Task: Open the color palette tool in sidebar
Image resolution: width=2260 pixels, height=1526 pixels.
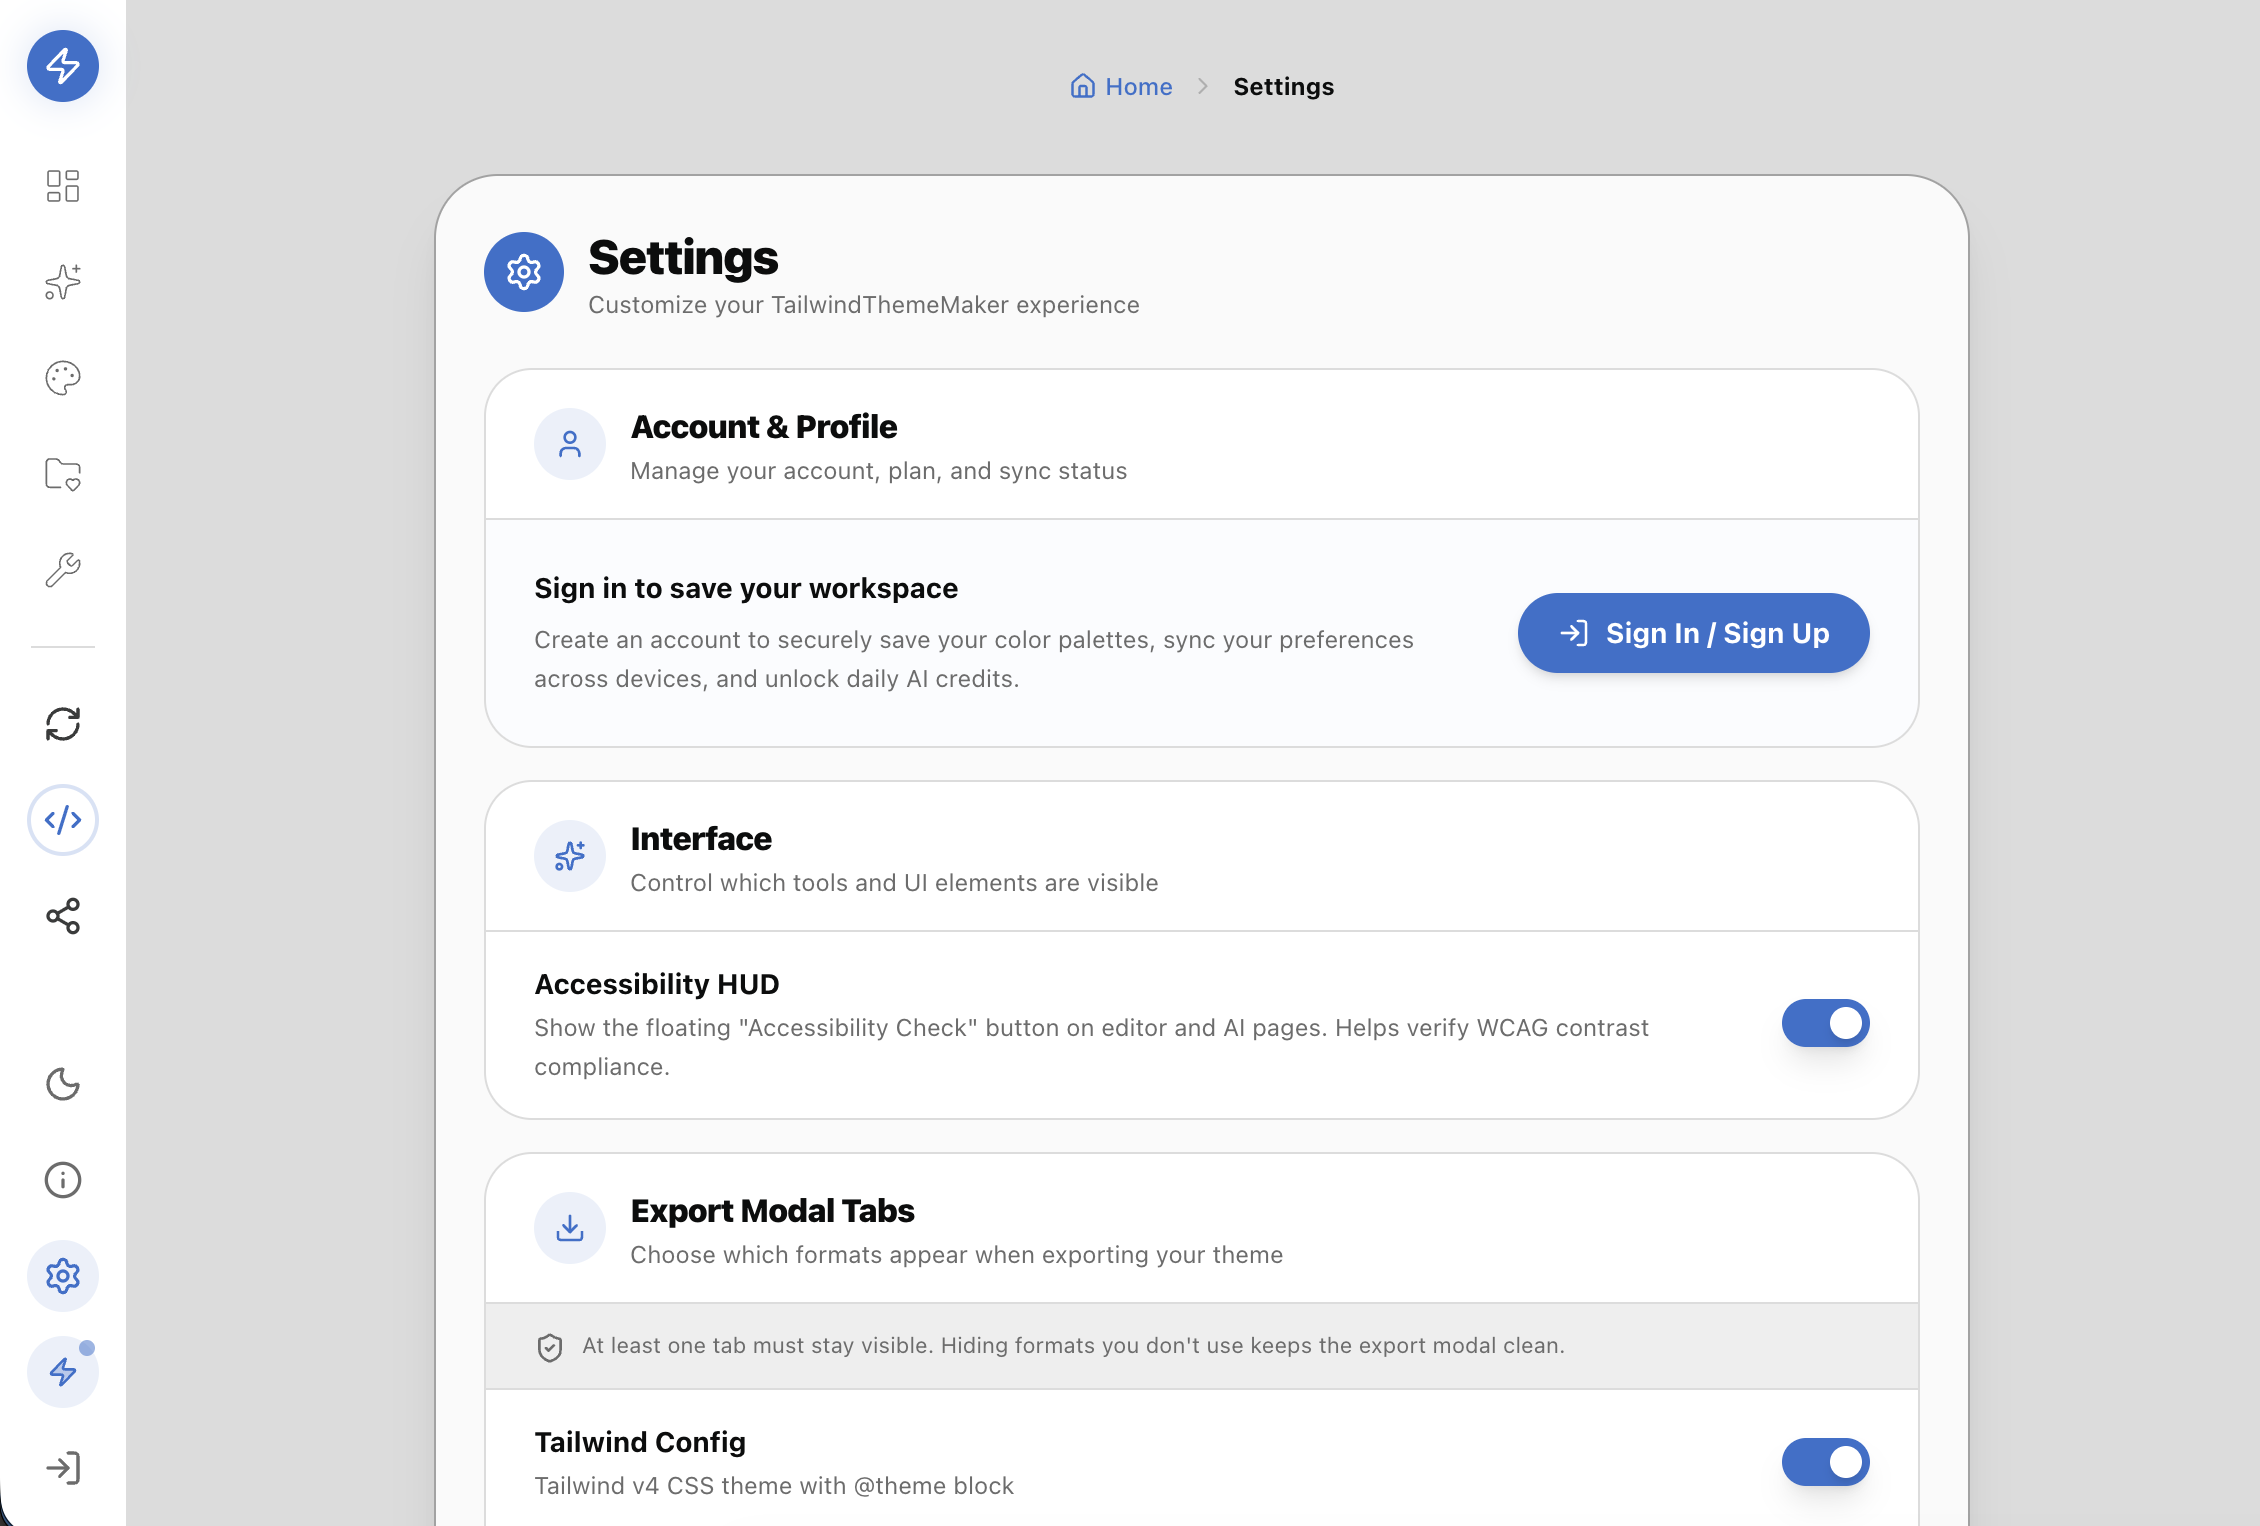Action: (x=63, y=378)
